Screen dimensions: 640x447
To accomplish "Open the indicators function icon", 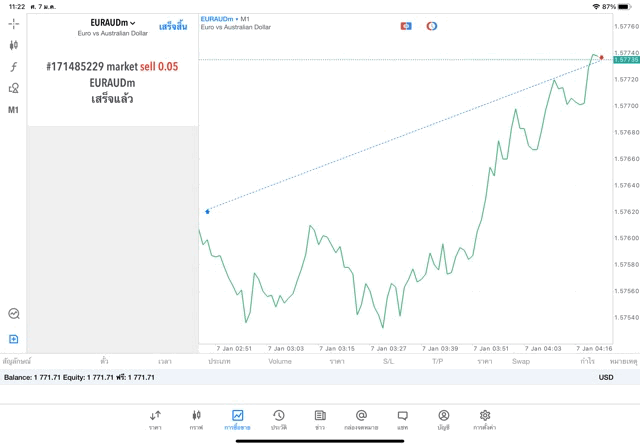I will [14, 67].
